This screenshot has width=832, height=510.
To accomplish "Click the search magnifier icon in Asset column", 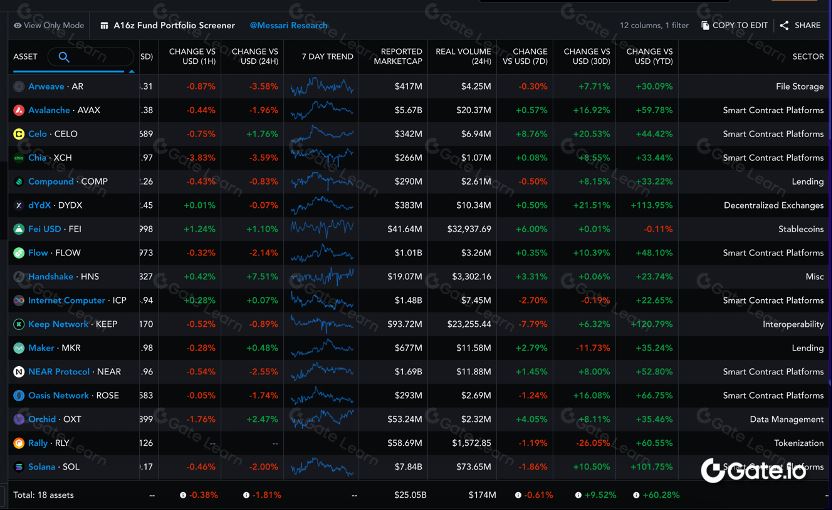I will click(x=64, y=57).
